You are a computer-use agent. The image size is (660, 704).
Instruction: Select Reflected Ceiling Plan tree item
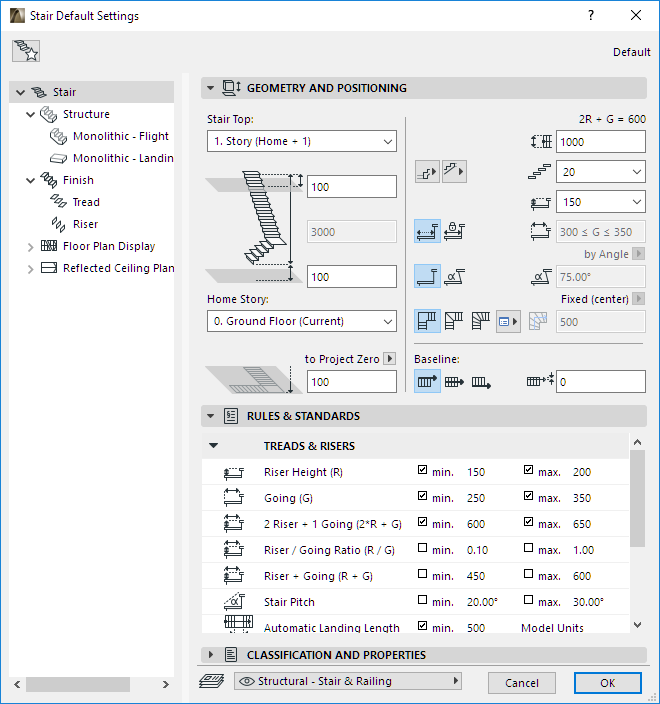pos(118,268)
